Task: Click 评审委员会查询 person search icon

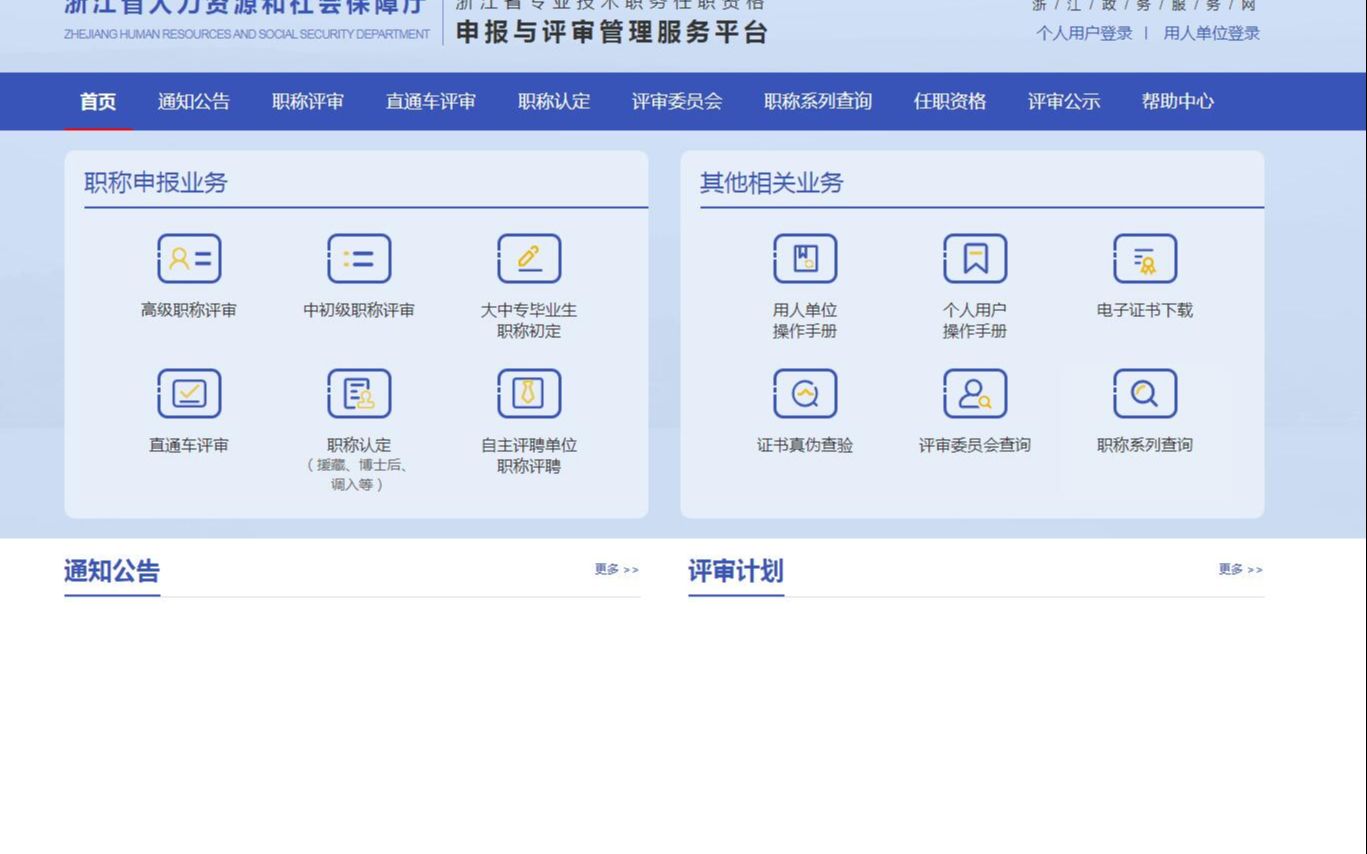Action: click(x=975, y=394)
